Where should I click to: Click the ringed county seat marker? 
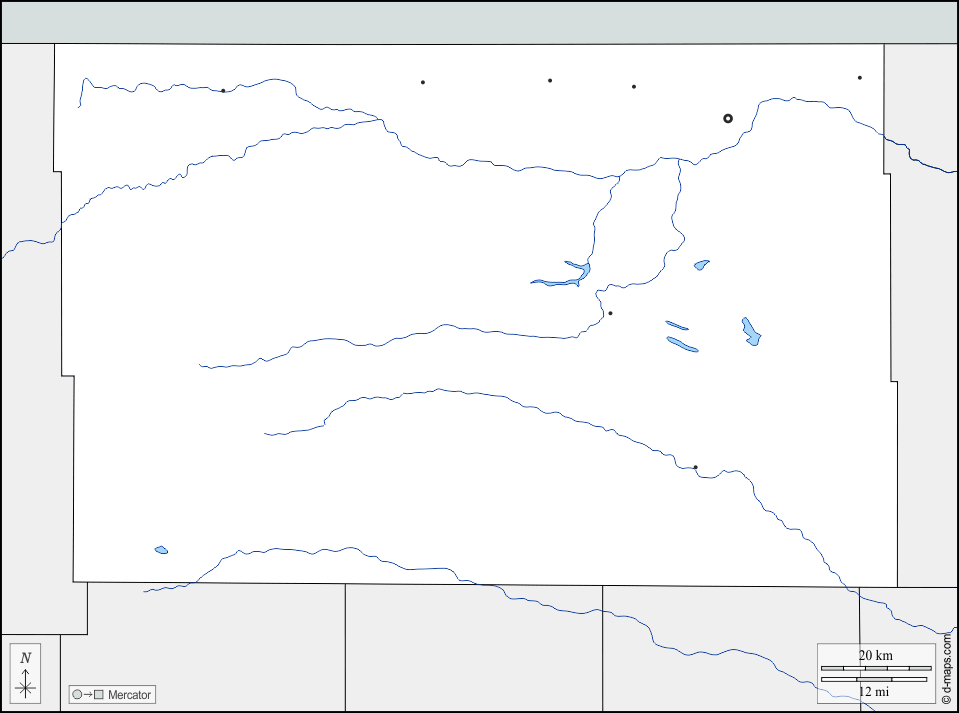pos(728,118)
